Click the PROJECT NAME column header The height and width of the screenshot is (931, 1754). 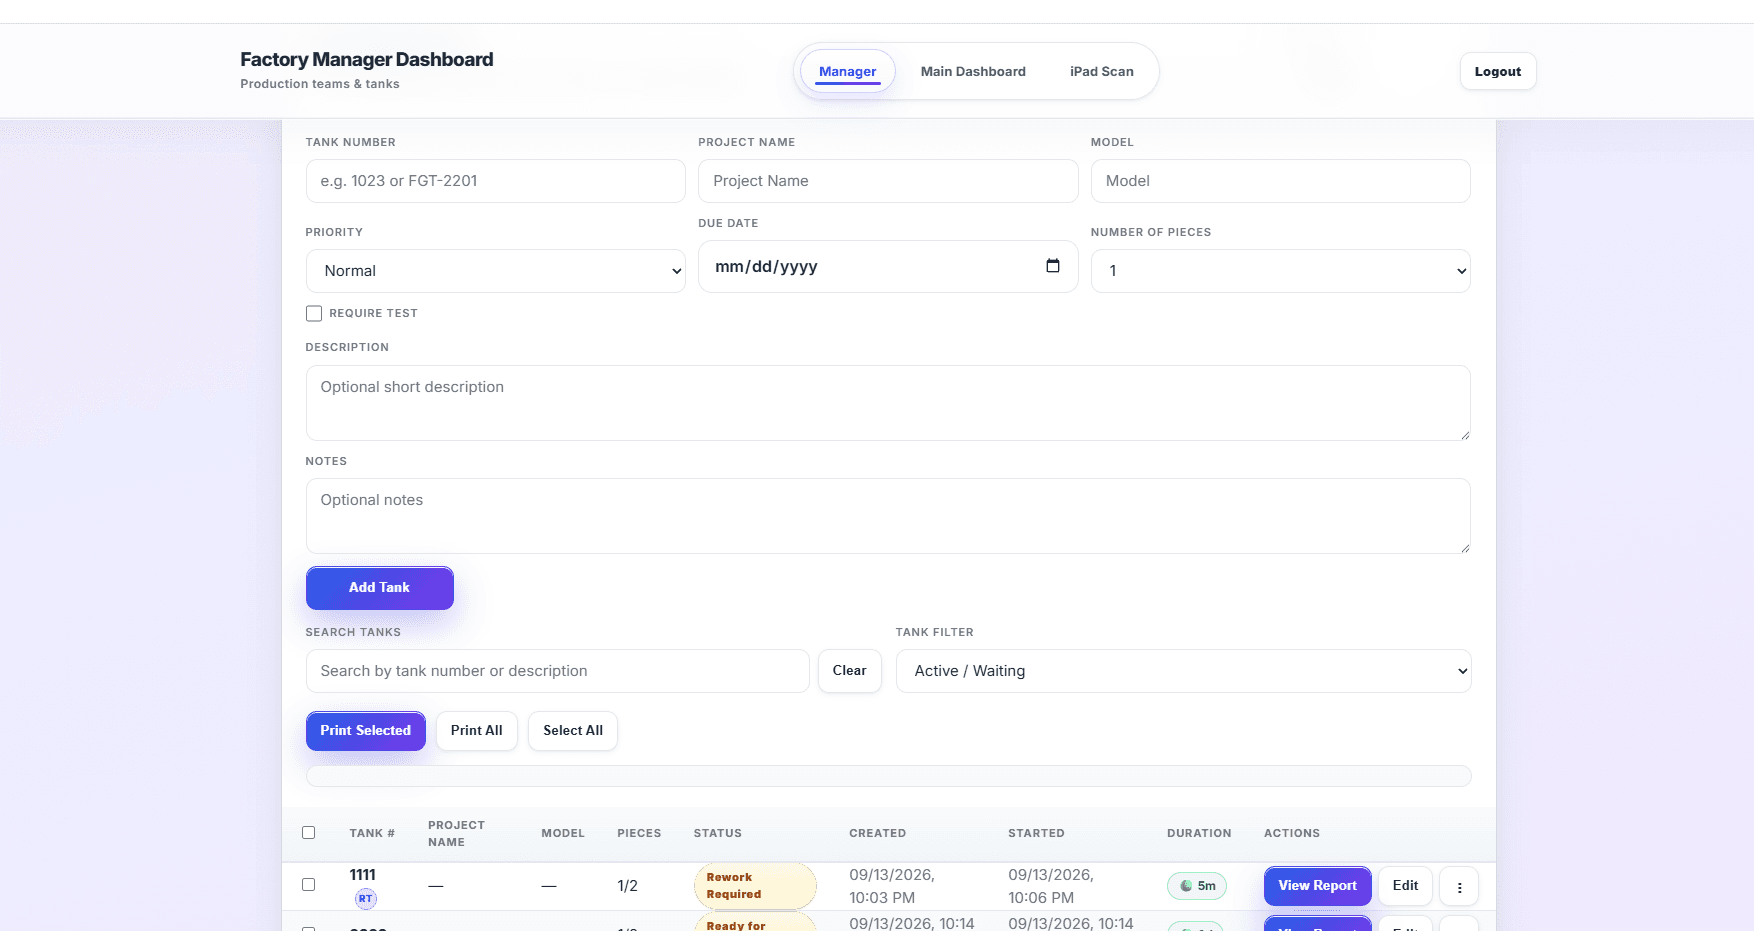pos(457,833)
